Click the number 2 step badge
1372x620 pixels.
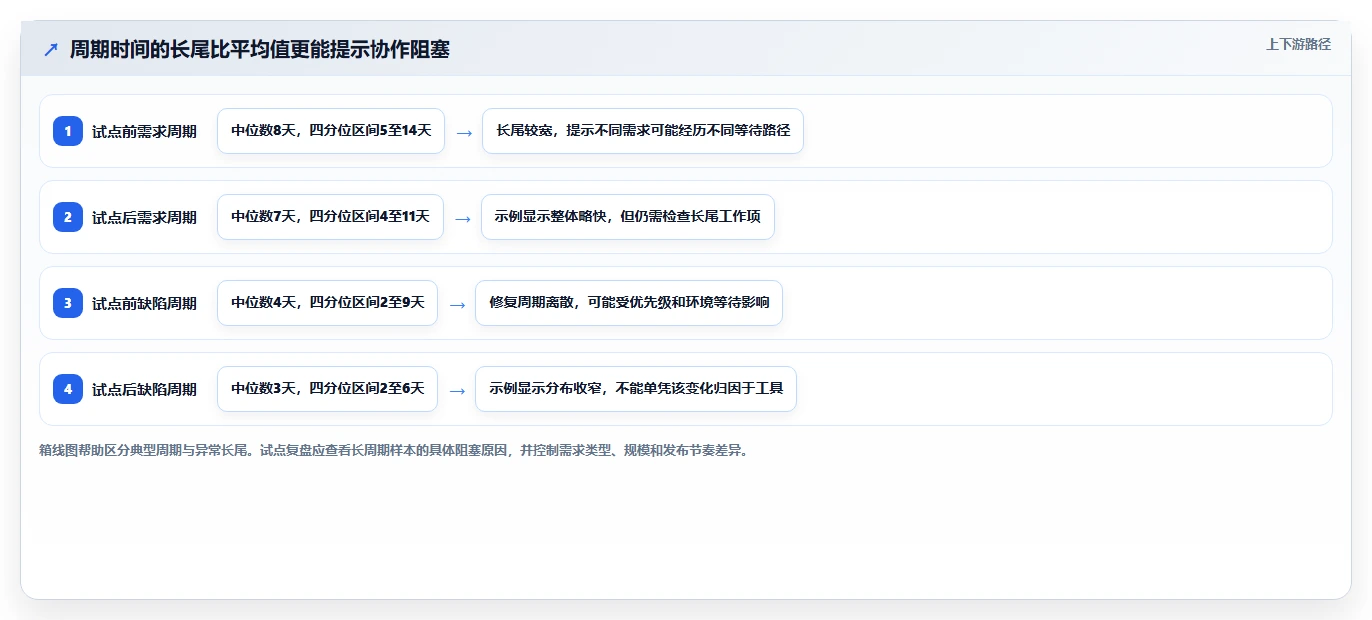68,217
